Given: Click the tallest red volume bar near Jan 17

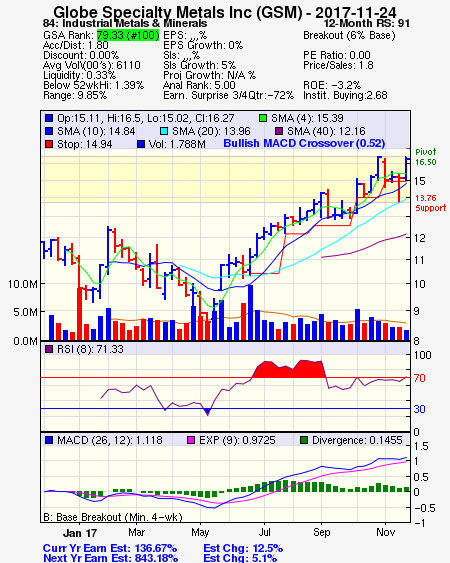Looking at the screenshot, I should click(x=79, y=313).
